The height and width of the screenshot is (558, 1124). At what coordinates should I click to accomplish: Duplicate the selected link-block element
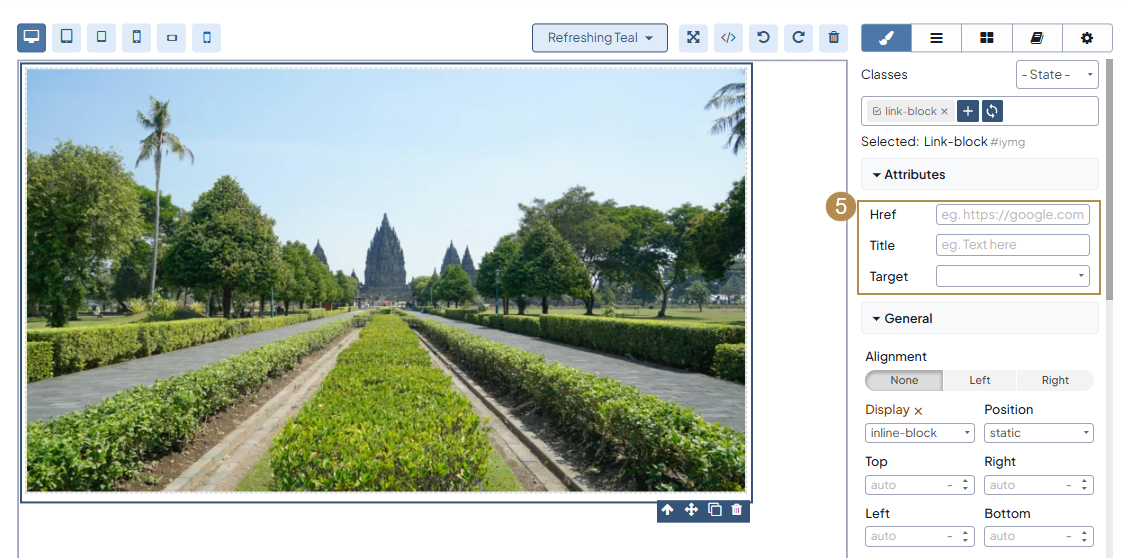[714, 510]
